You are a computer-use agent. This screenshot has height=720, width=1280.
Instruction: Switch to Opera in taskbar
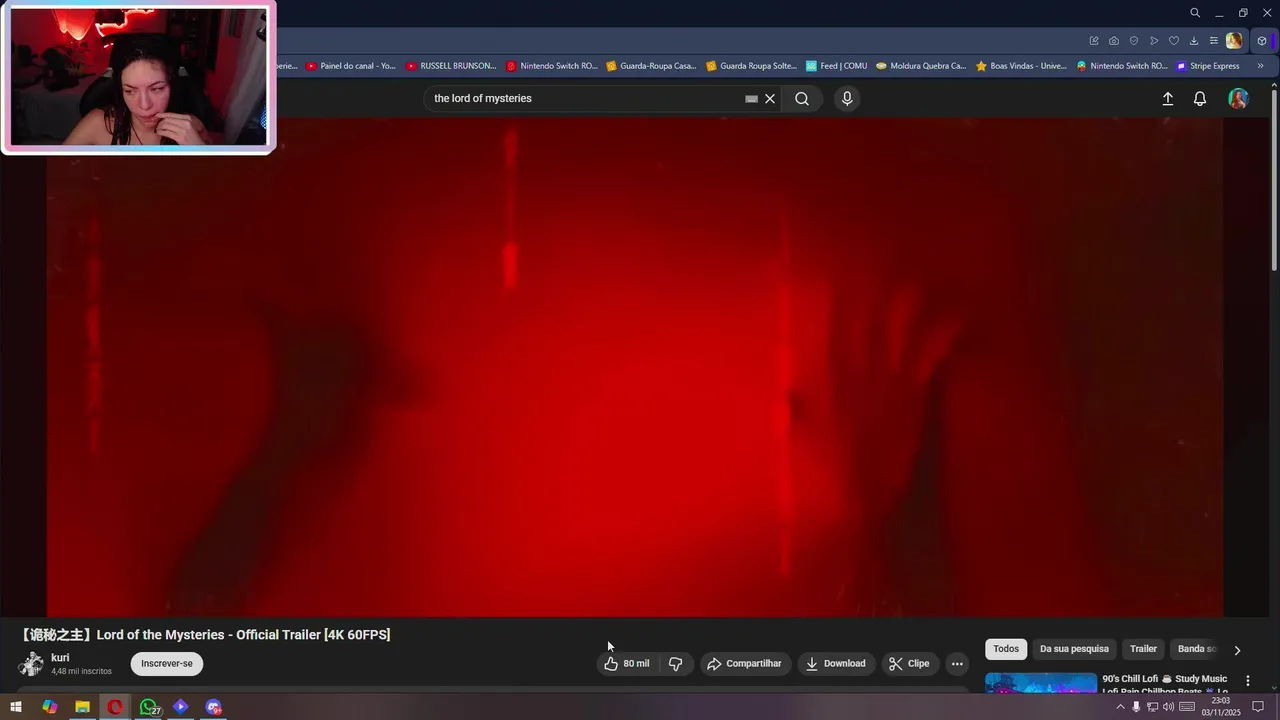coord(115,707)
